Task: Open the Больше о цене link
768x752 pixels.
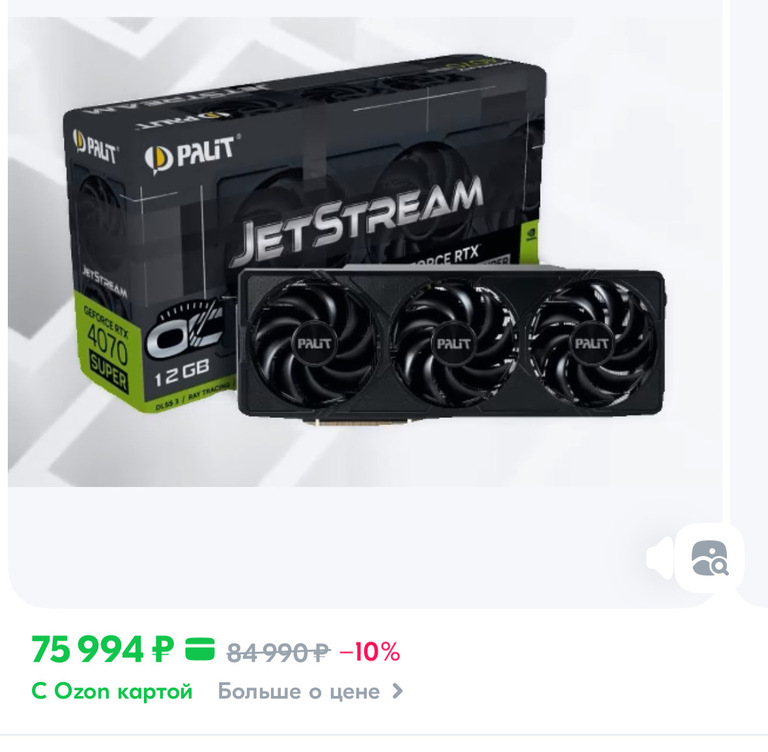Action: (x=310, y=691)
